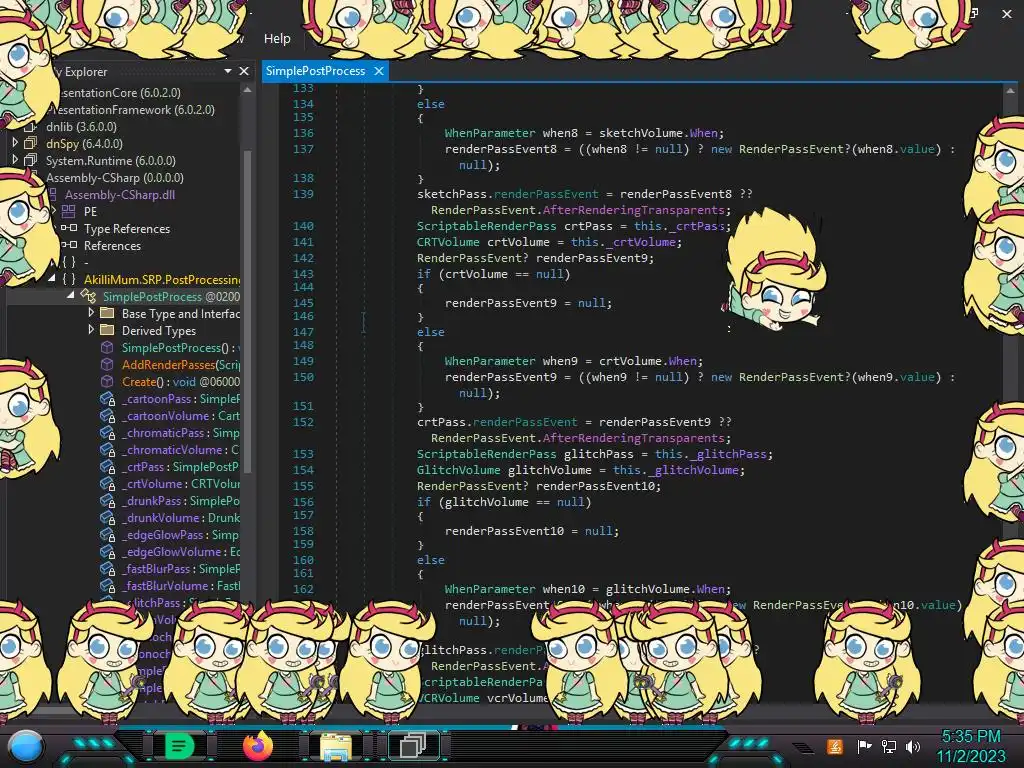Select the _crtVolume : CRTVolume field
Screen dimensions: 1024x768
(x=180, y=483)
